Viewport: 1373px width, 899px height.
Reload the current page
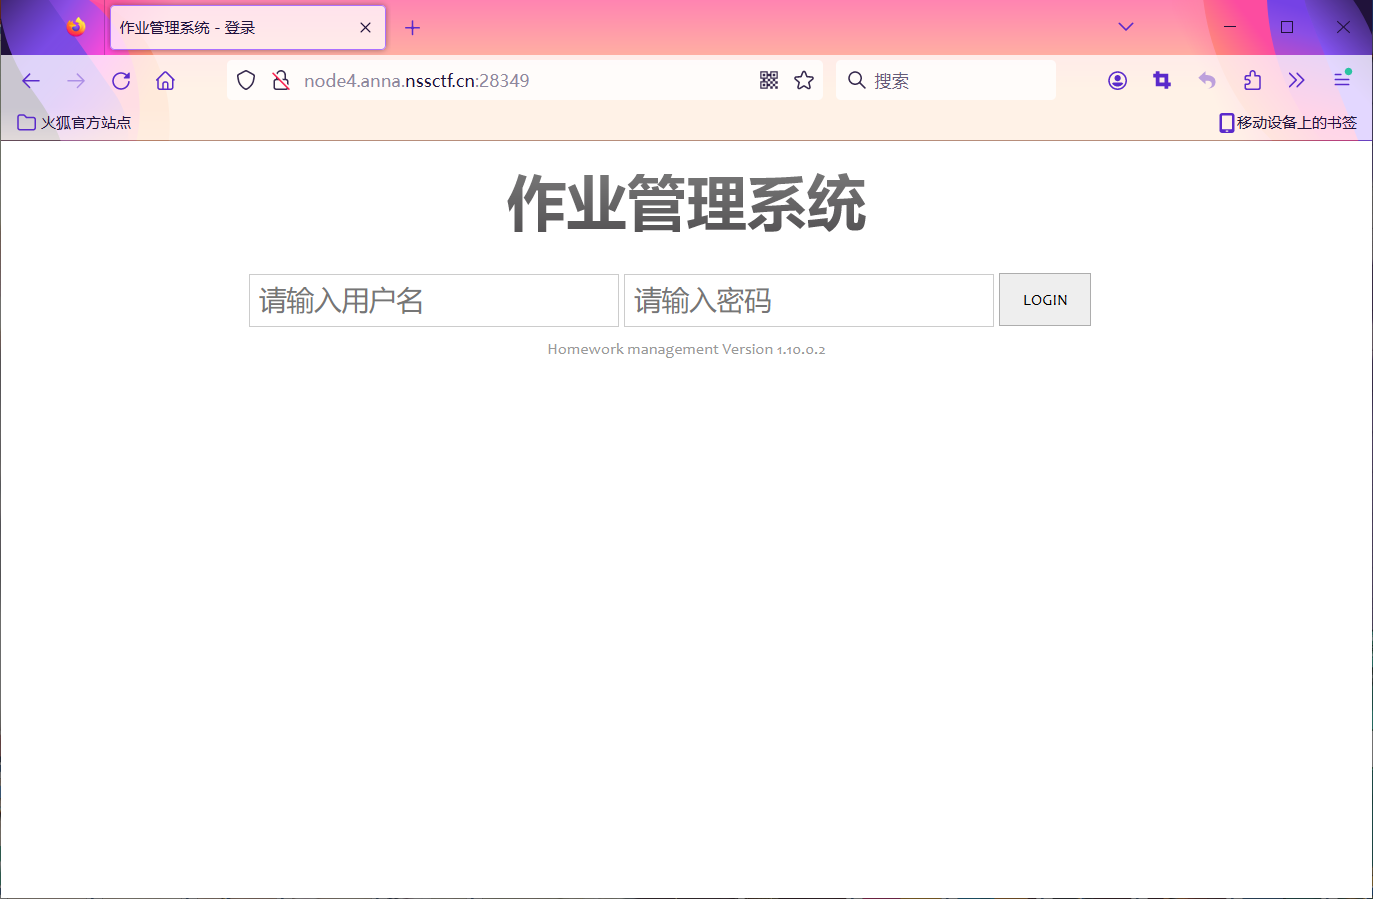(121, 81)
